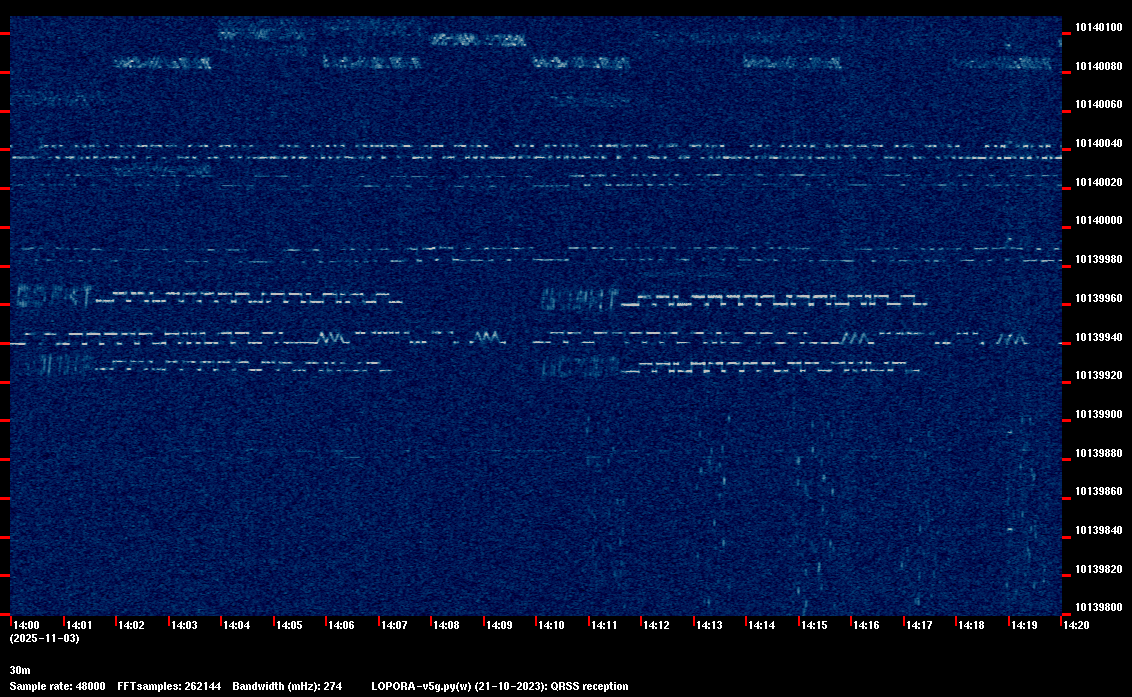
Task: Click the 14:01 time axis label
Action: coord(79,625)
